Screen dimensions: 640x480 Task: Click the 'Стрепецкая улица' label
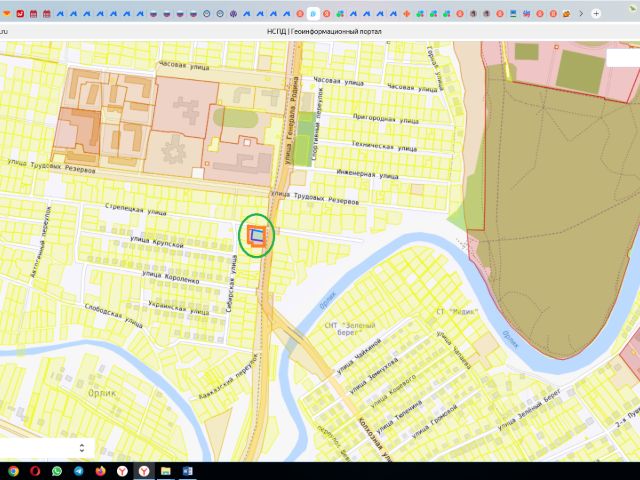[x=136, y=209]
